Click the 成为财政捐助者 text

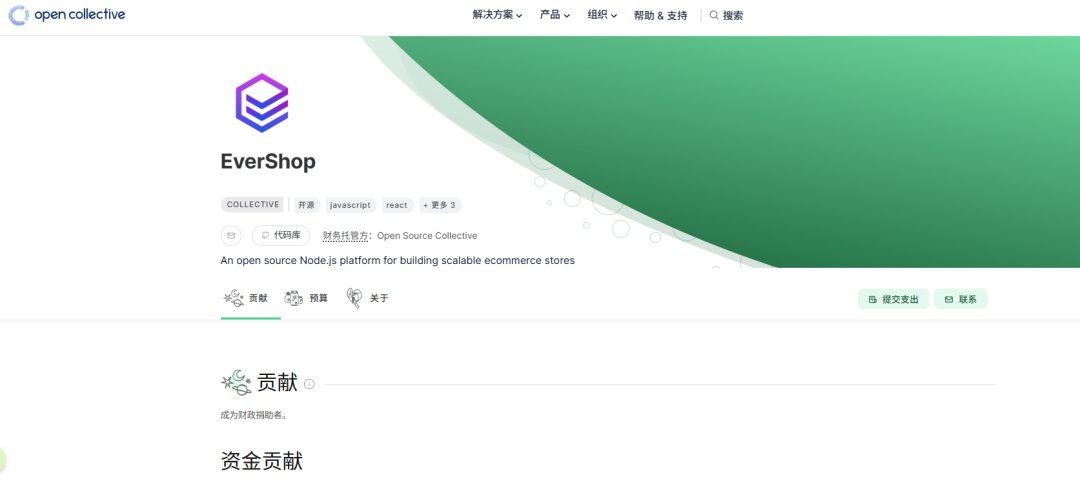tap(253, 415)
